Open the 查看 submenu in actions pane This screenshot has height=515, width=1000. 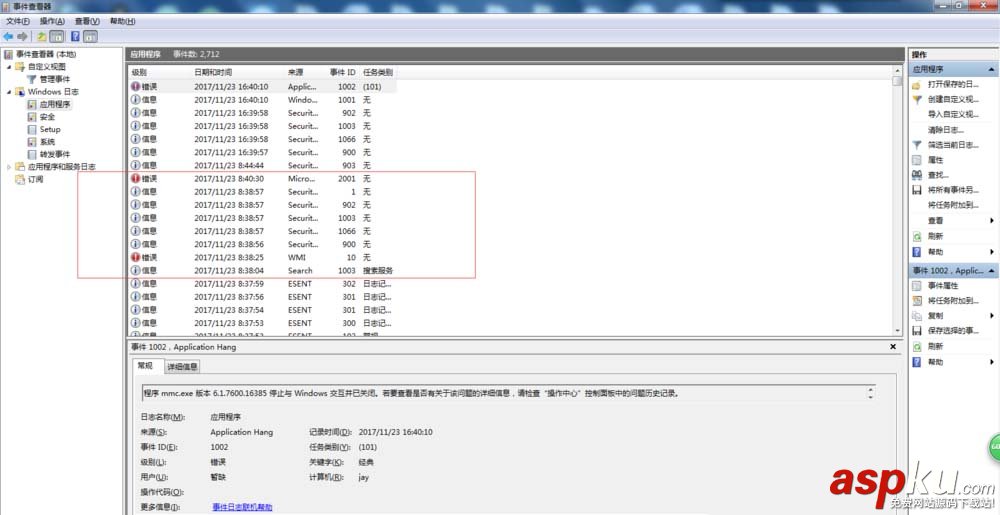point(953,221)
